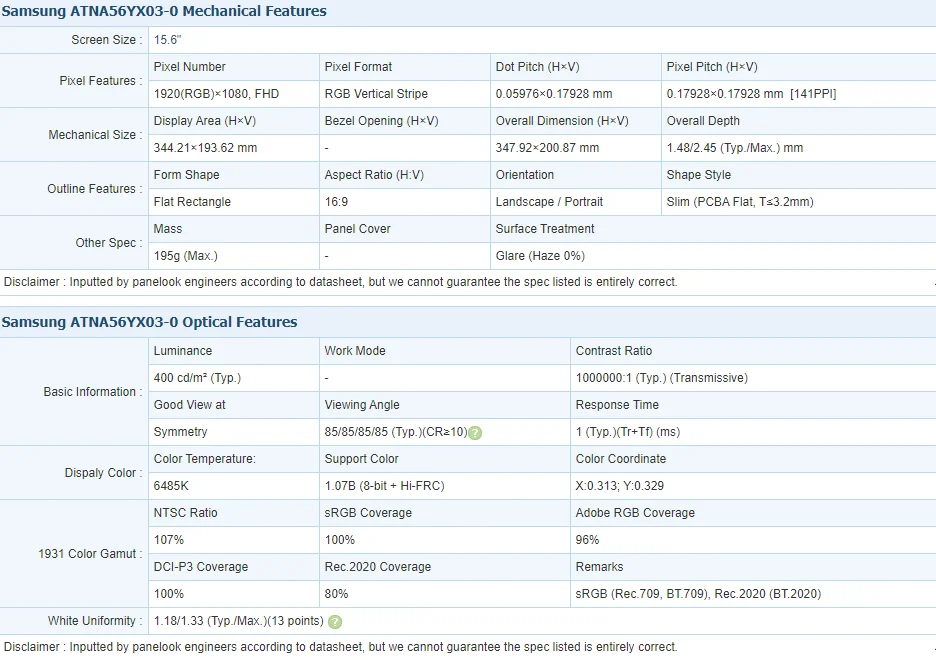
Task: Select the Glare (Haze 0%) surface treatment
Action: (x=540, y=256)
